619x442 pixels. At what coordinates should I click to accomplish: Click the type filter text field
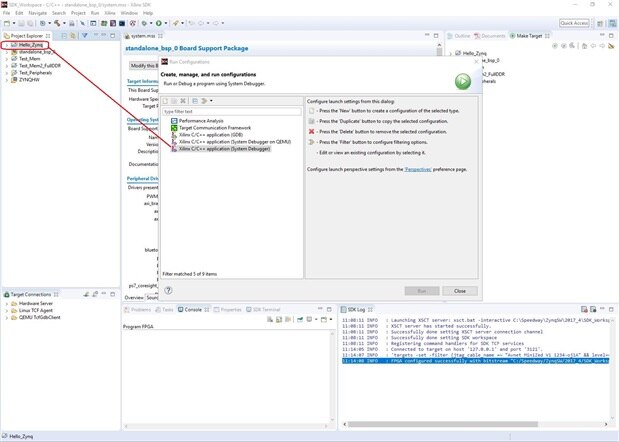click(x=228, y=112)
